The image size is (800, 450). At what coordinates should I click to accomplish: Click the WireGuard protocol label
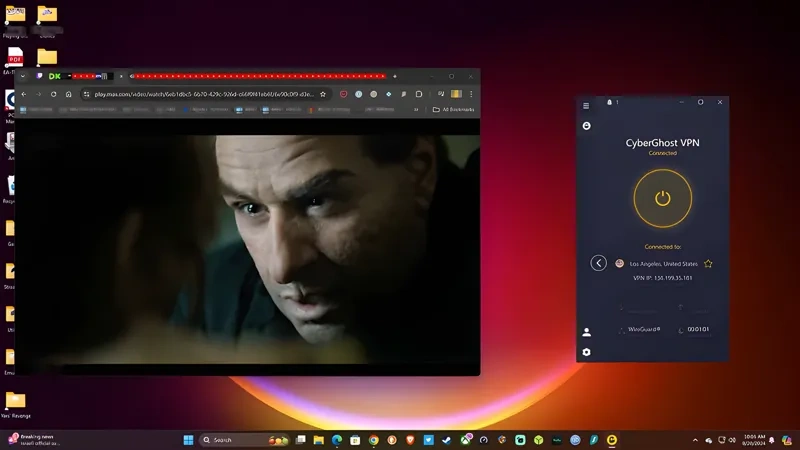click(x=643, y=329)
